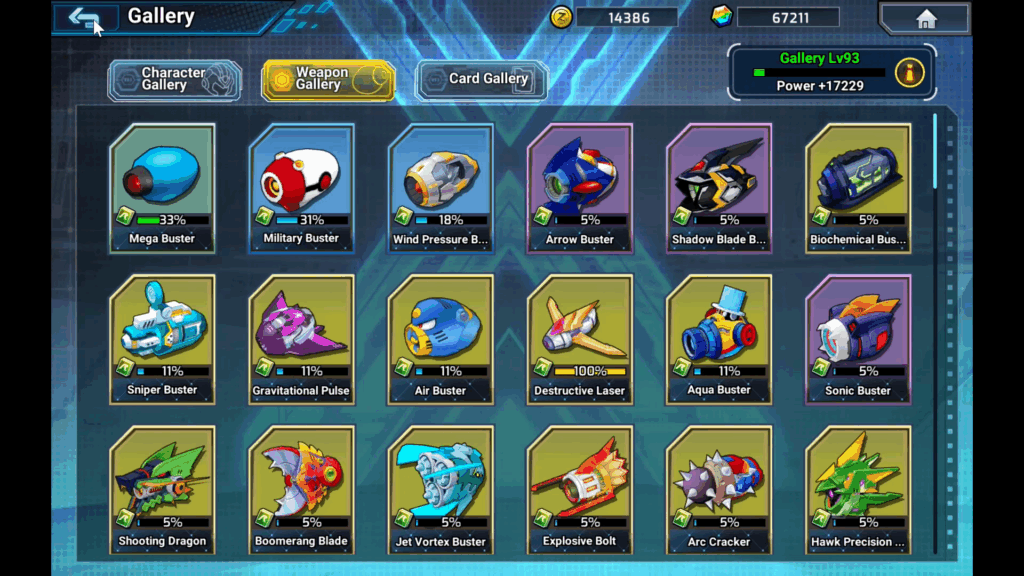This screenshot has width=1024, height=576.
Task: Select the Mega Buster weapon card
Action: click(162, 188)
